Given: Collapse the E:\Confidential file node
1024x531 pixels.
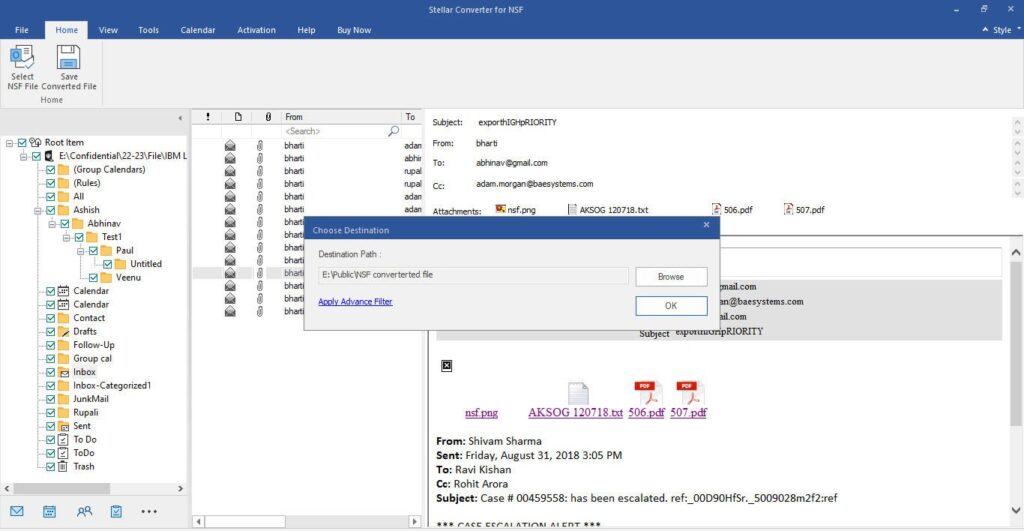Looking at the screenshot, I should [x=24, y=156].
